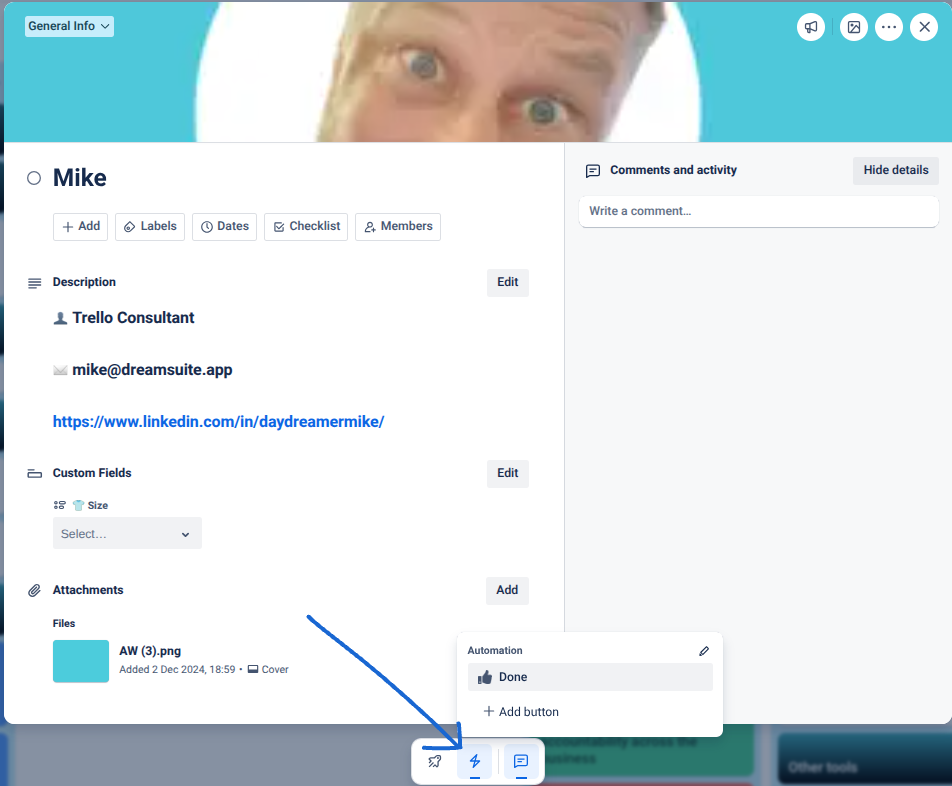The width and height of the screenshot is (952, 786).
Task: Open the cover image icon in header
Action: pyautogui.click(x=853, y=27)
